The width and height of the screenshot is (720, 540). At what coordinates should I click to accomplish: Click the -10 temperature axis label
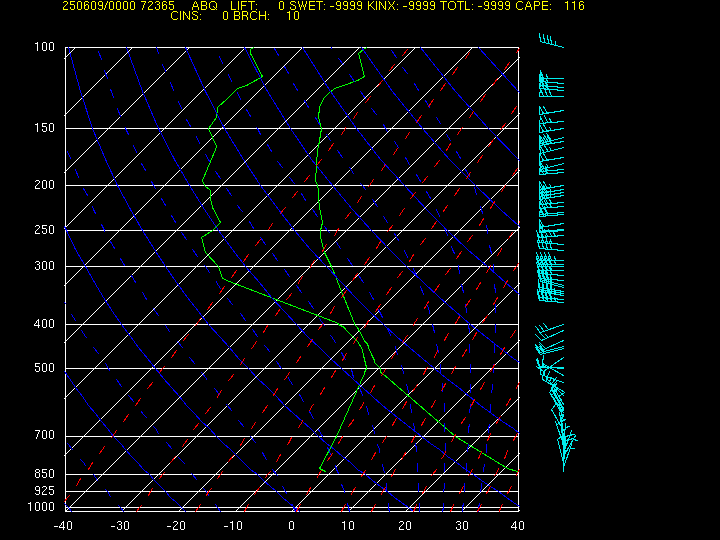[x=233, y=526]
